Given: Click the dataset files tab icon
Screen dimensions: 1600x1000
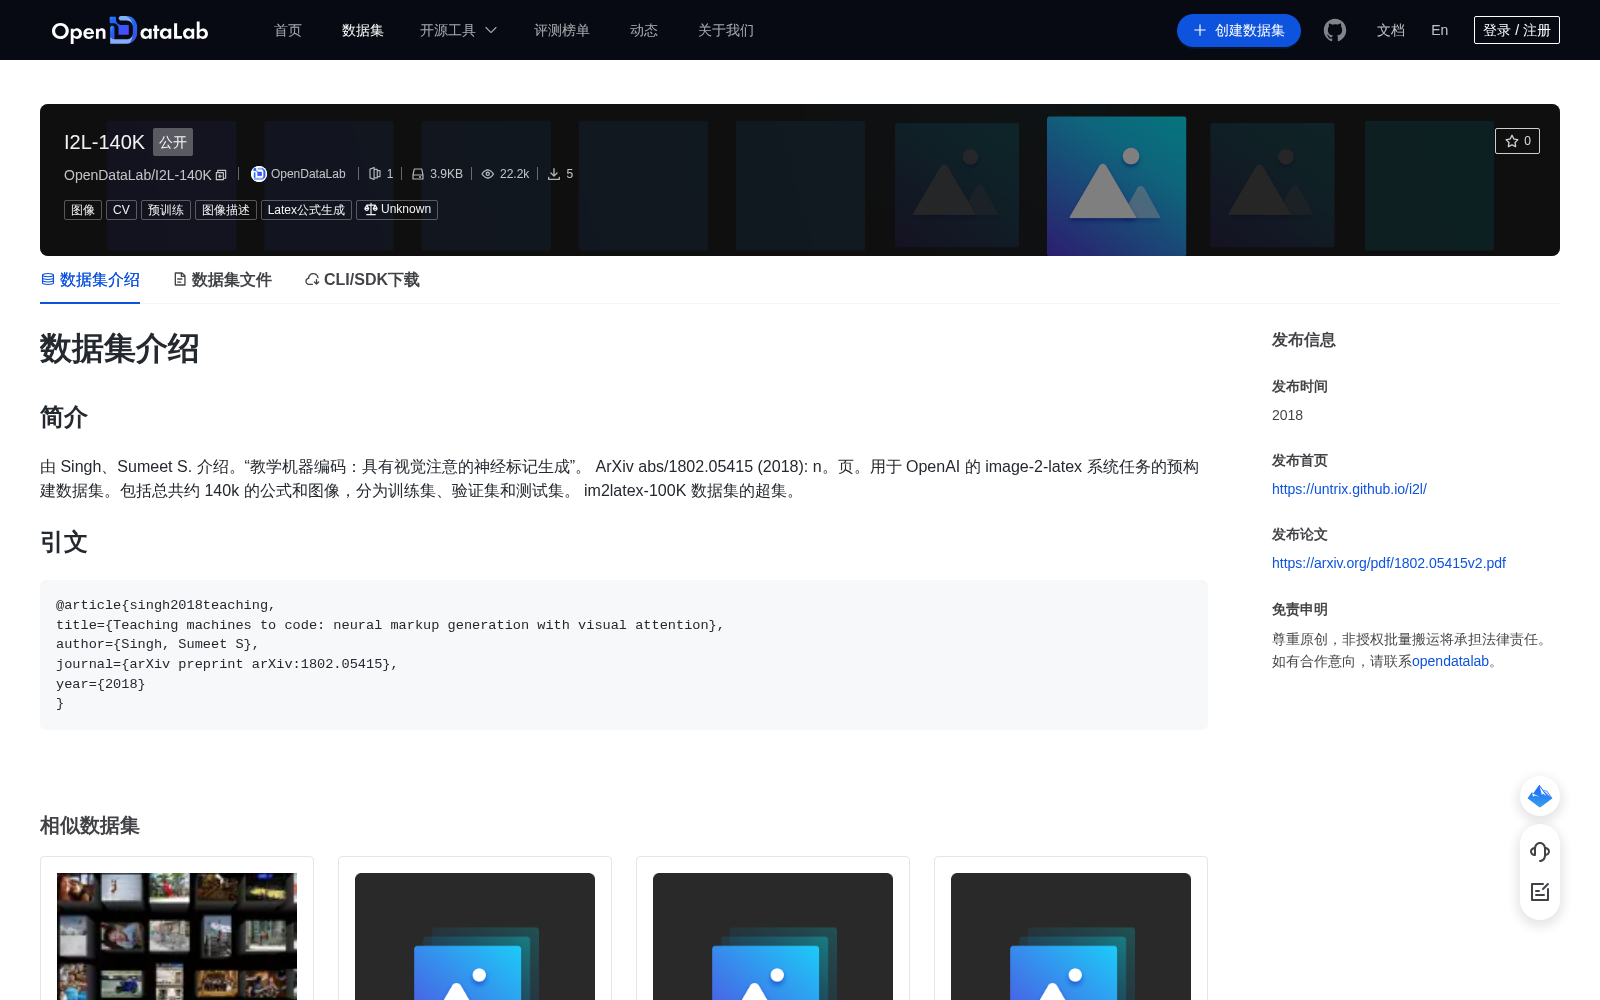Looking at the screenshot, I should (180, 279).
